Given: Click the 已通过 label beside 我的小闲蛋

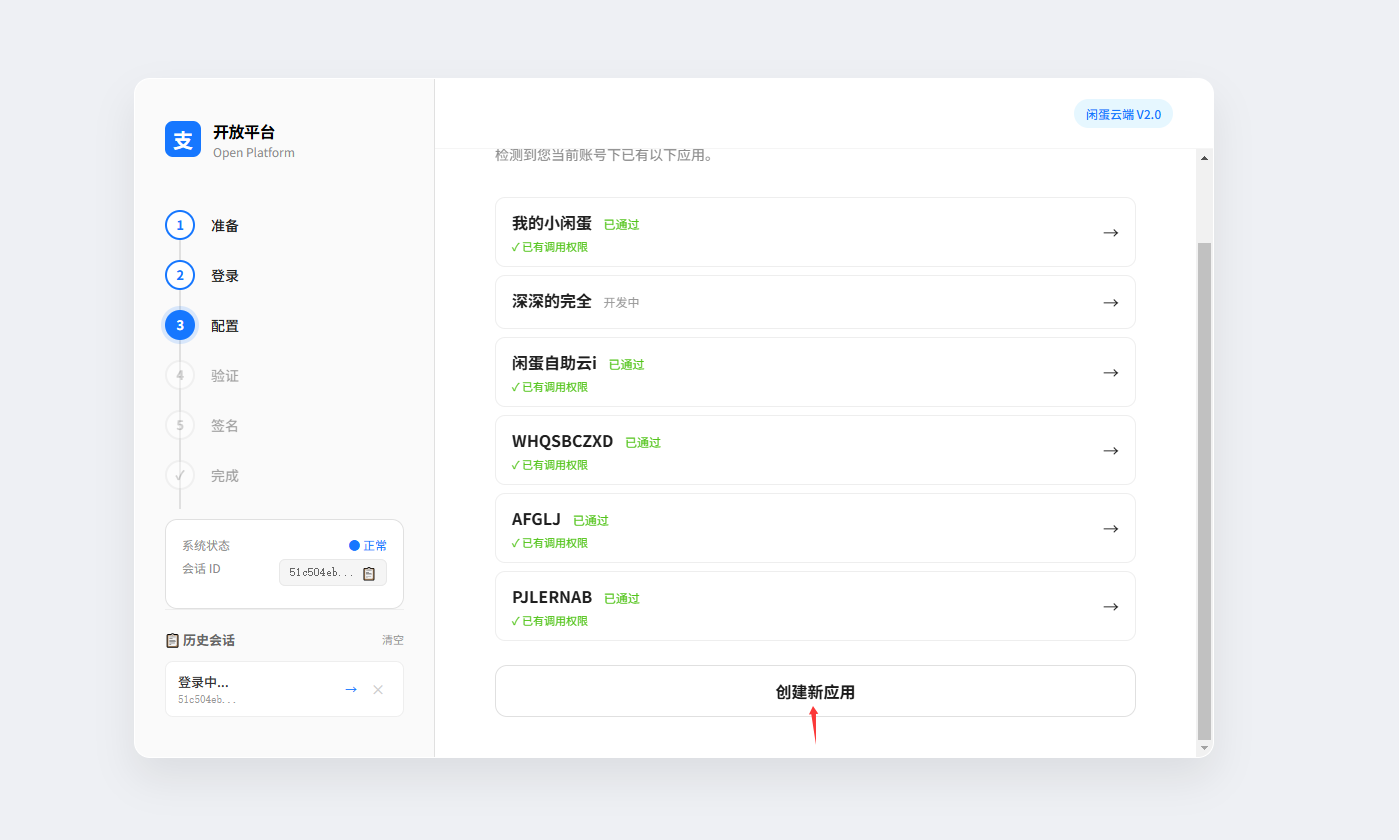Looking at the screenshot, I should pyautogui.click(x=621, y=224).
